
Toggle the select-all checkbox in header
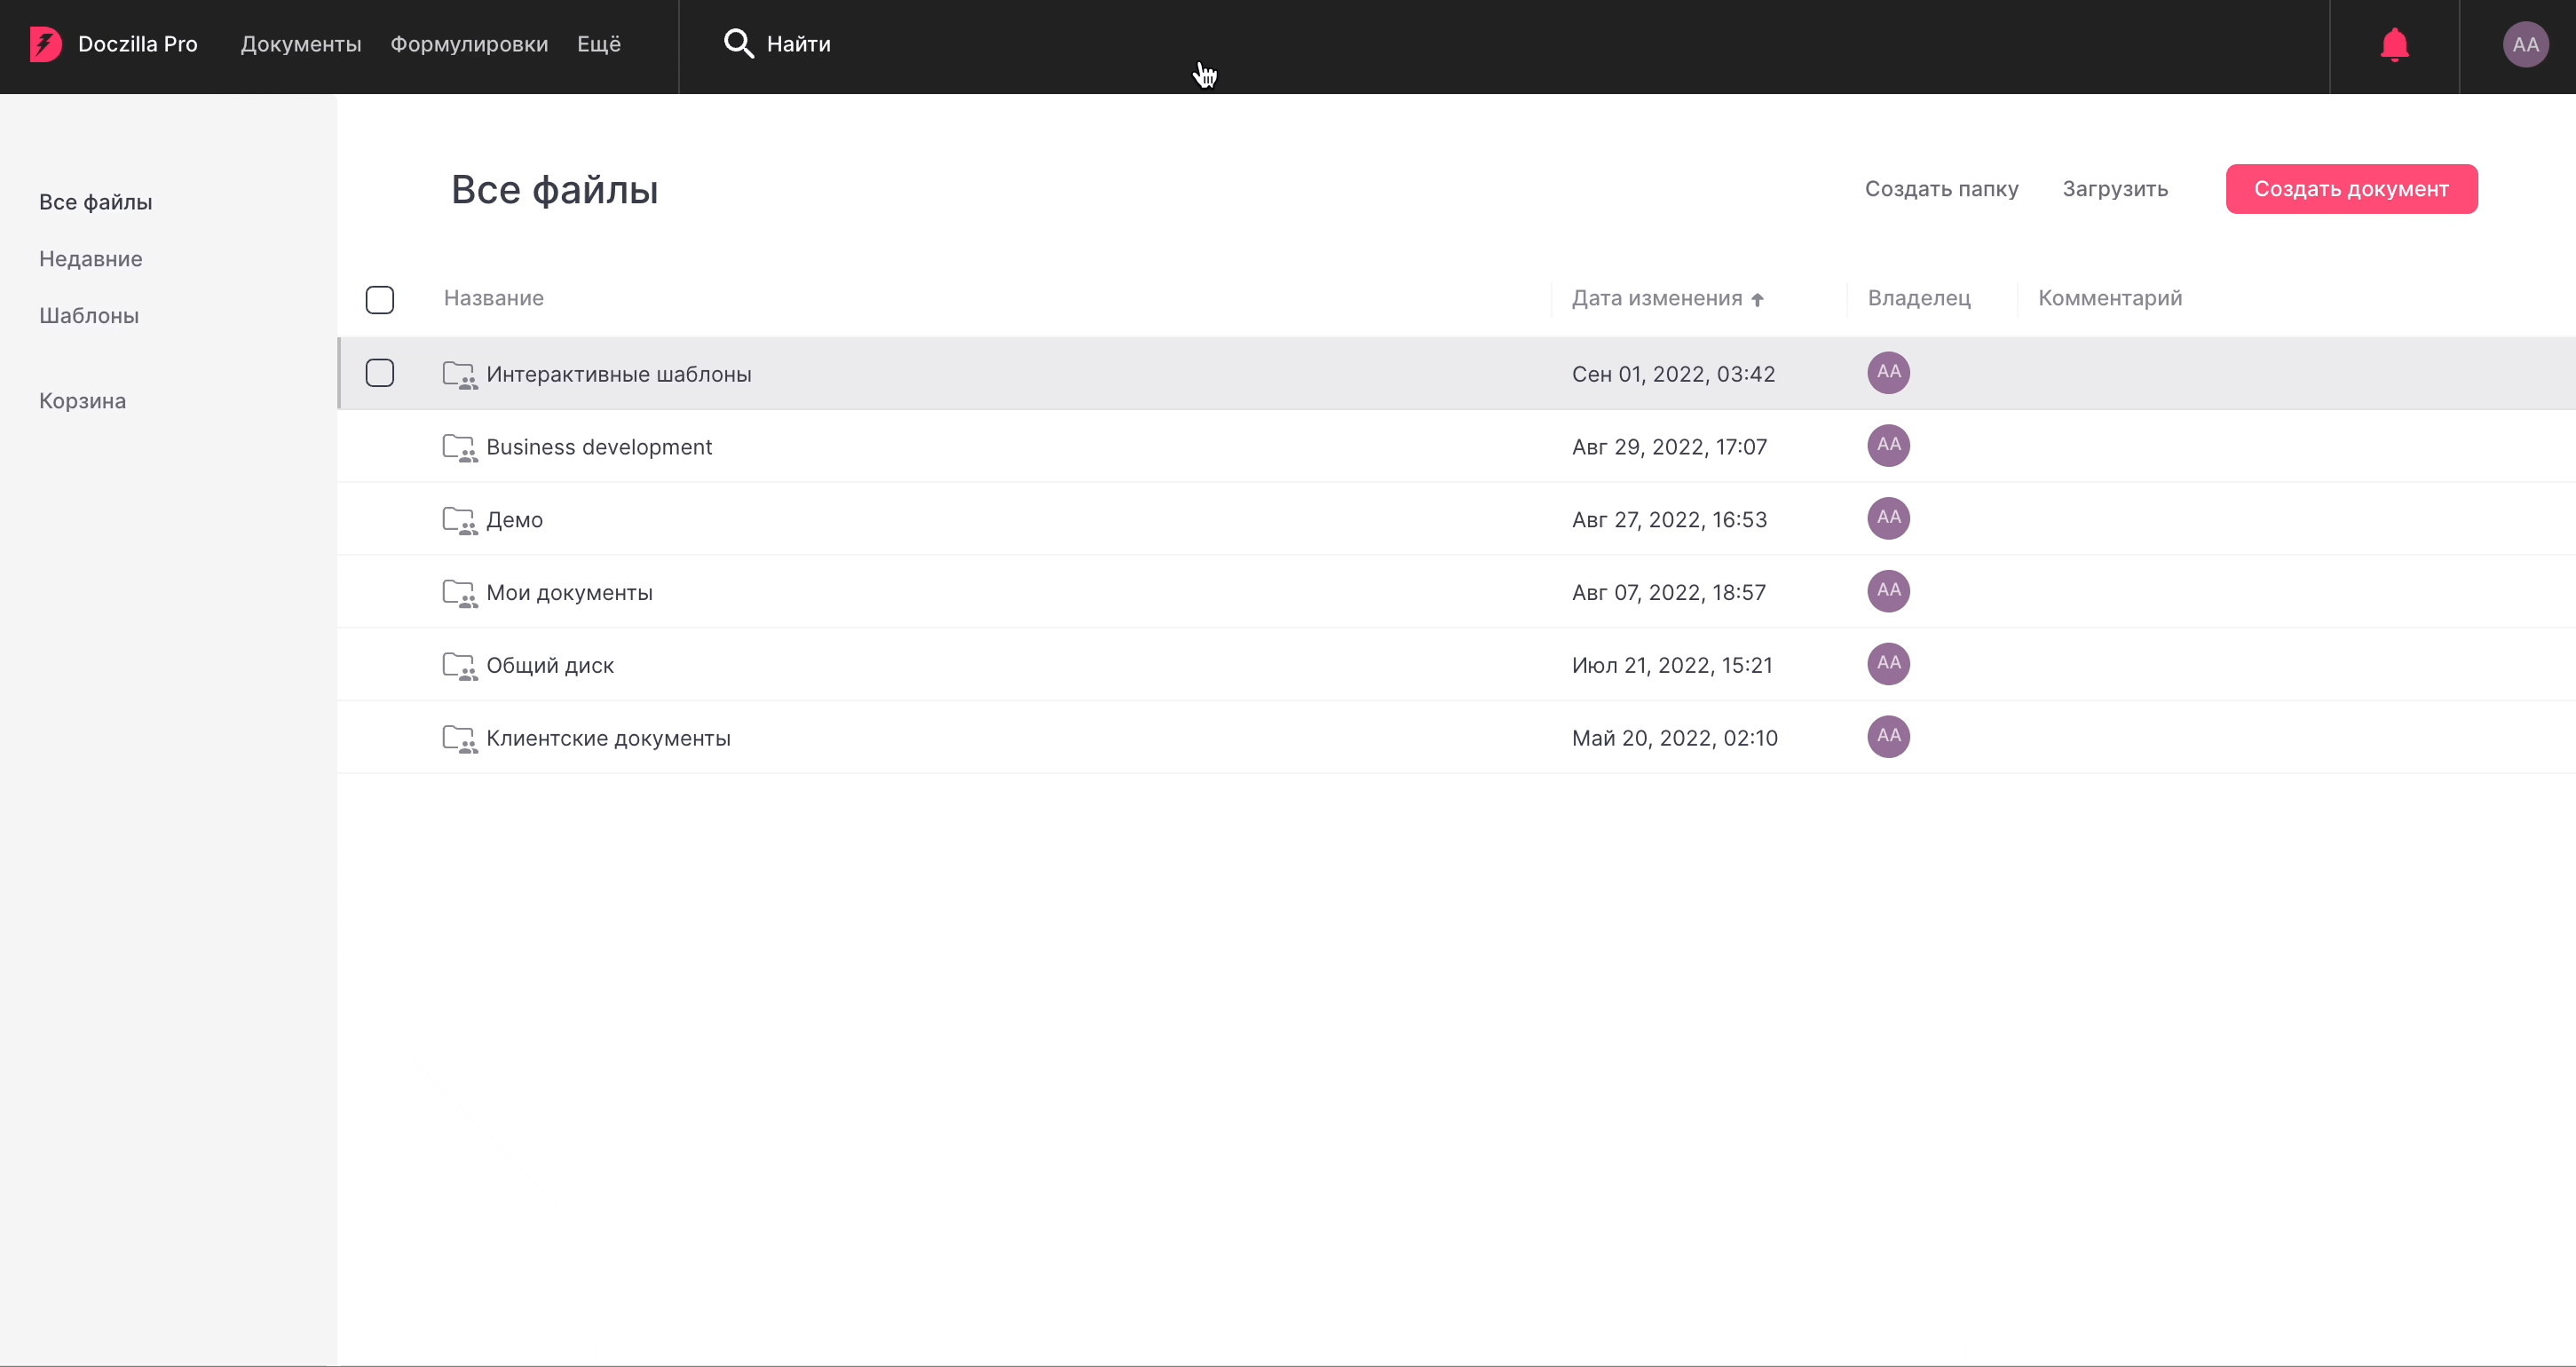380,299
